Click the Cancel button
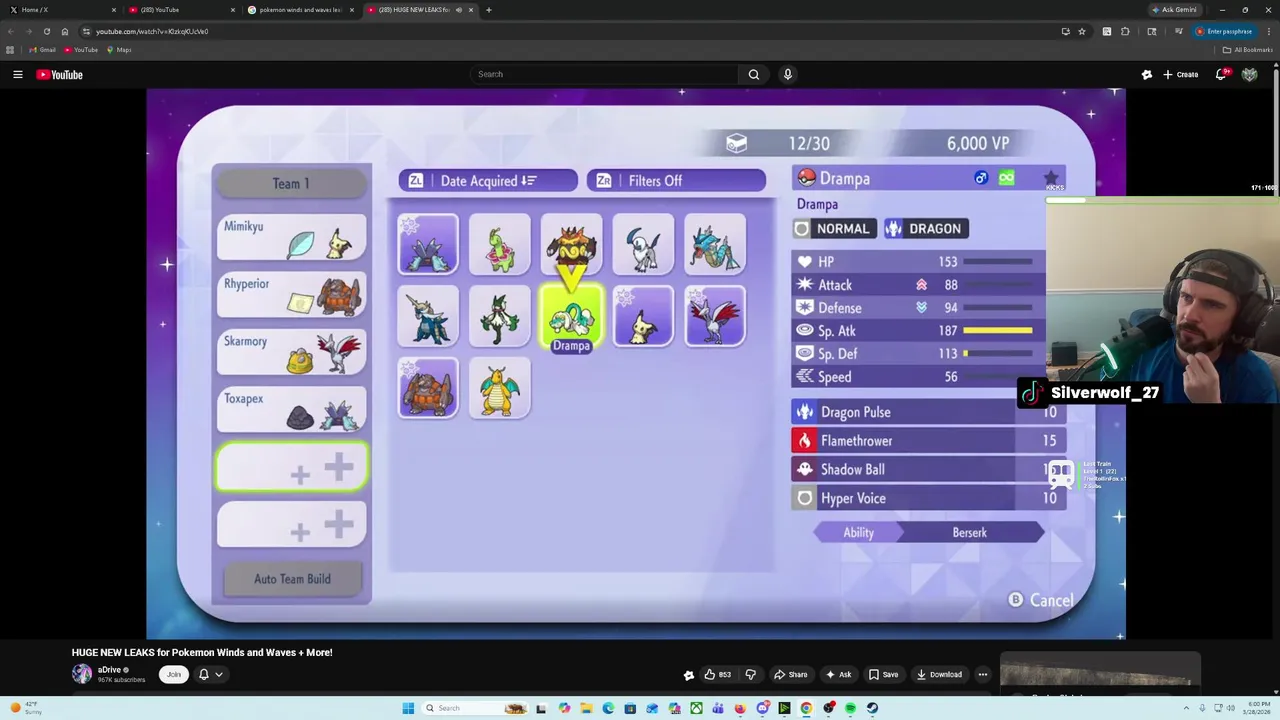 (1042, 600)
